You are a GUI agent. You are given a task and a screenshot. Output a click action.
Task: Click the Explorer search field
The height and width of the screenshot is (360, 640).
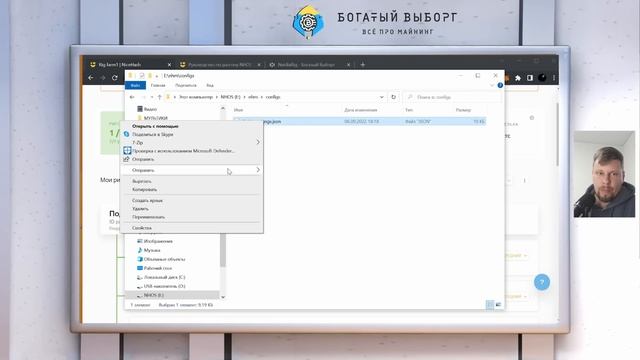coord(452,97)
